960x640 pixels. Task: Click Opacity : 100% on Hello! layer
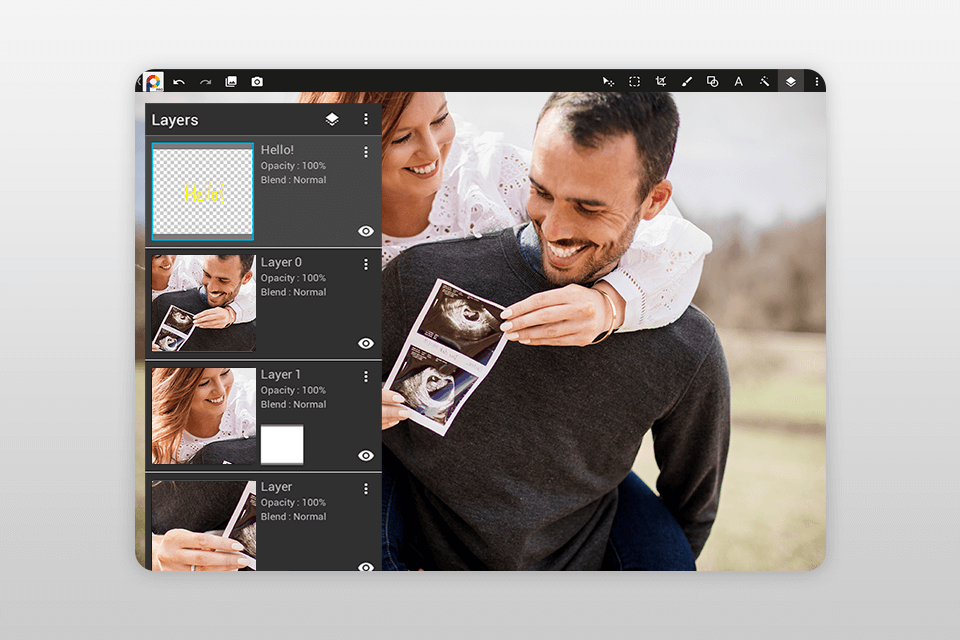click(x=293, y=165)
